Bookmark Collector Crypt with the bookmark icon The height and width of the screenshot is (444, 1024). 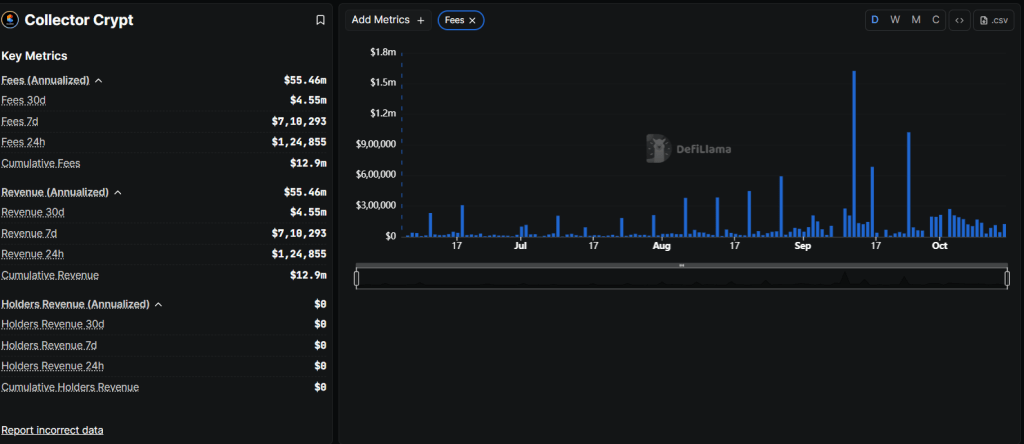[x=320, y=20]
